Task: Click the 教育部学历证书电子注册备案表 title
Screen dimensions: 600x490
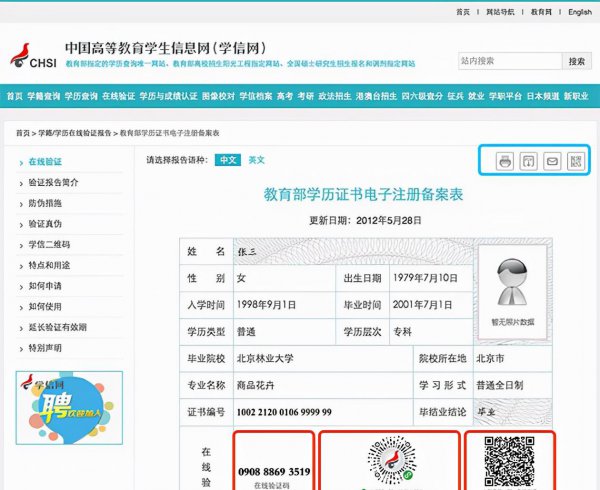Action: tap(364, 194)
